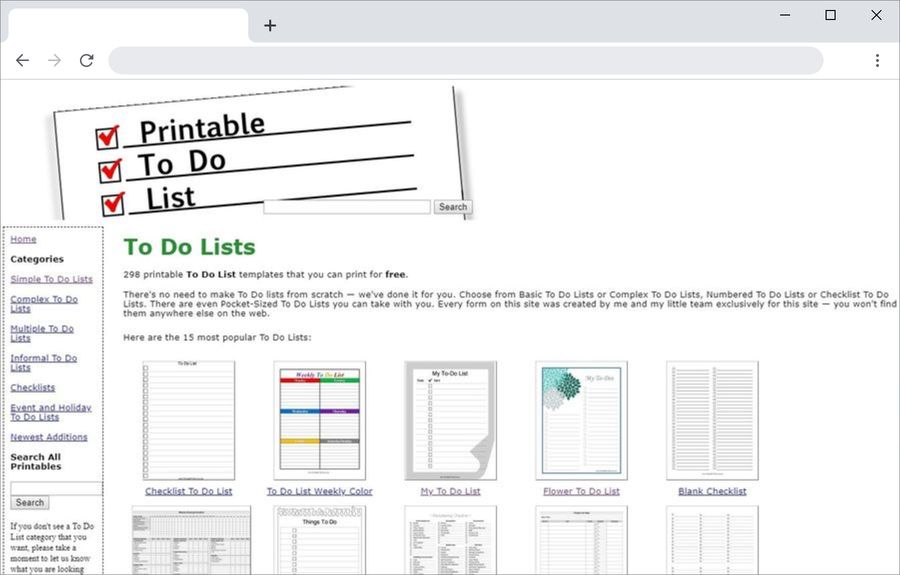This screenshot has width=900, height=575.
Task: Open the browser three-dot menu
Action: [877, 60]
